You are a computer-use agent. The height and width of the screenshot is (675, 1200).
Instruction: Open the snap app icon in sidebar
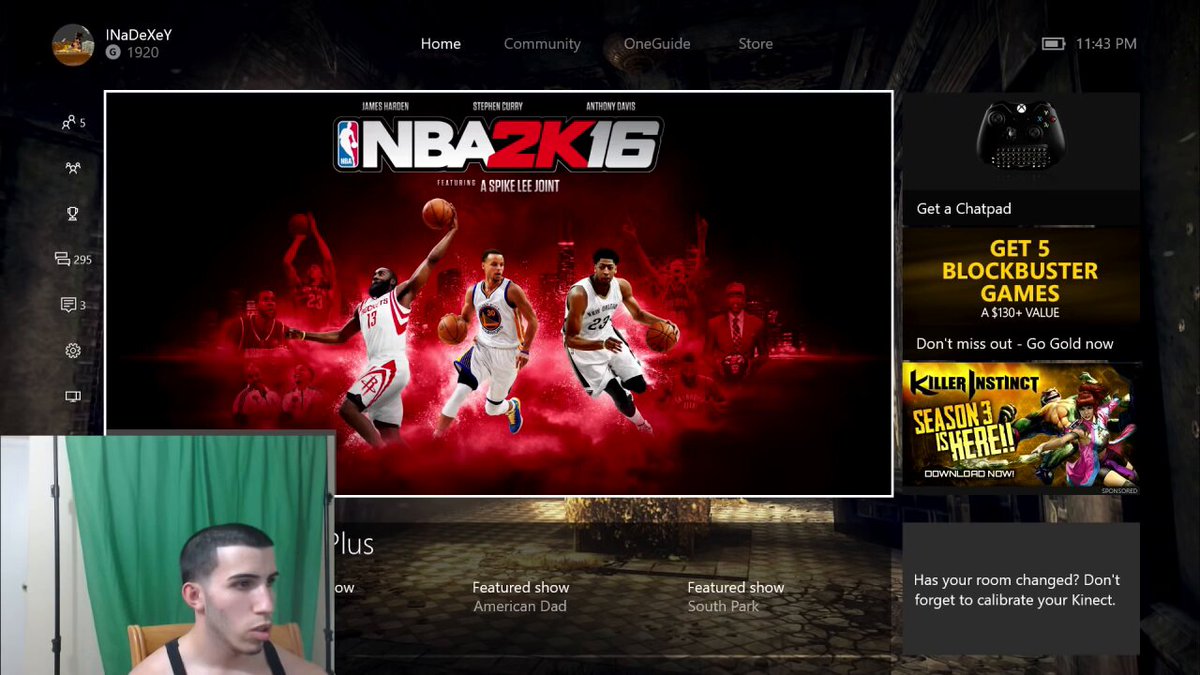pyautogui.click(x=73, y=396)
